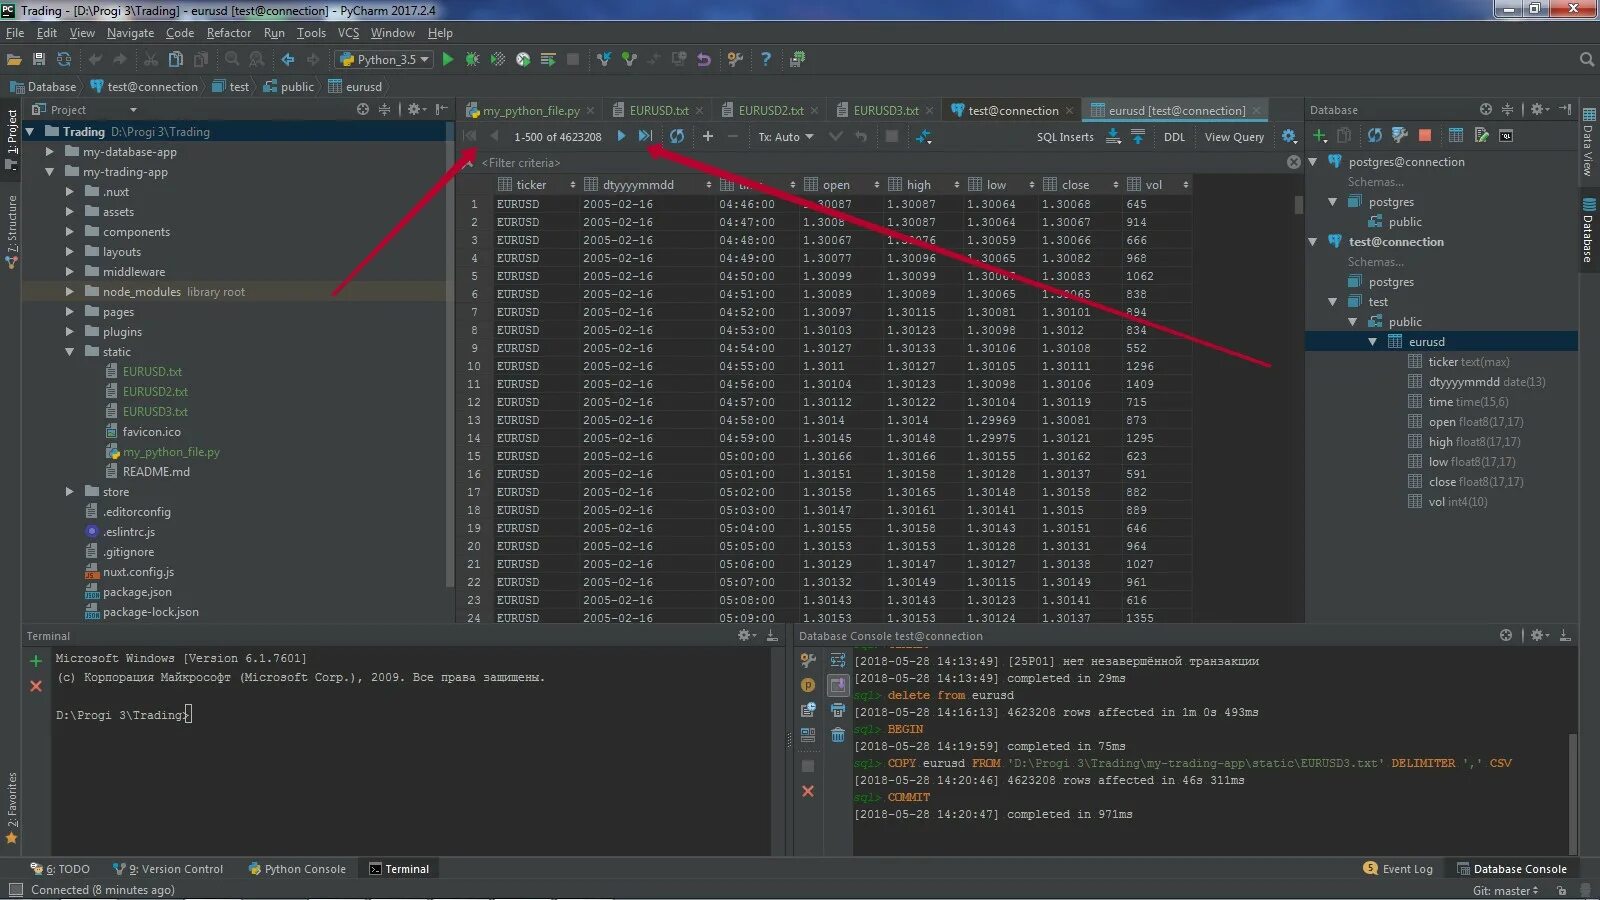Open the table editor settings gear
Viewport: 1600px width, 900px height.
pyautogui.click(x=1289, y=136)
